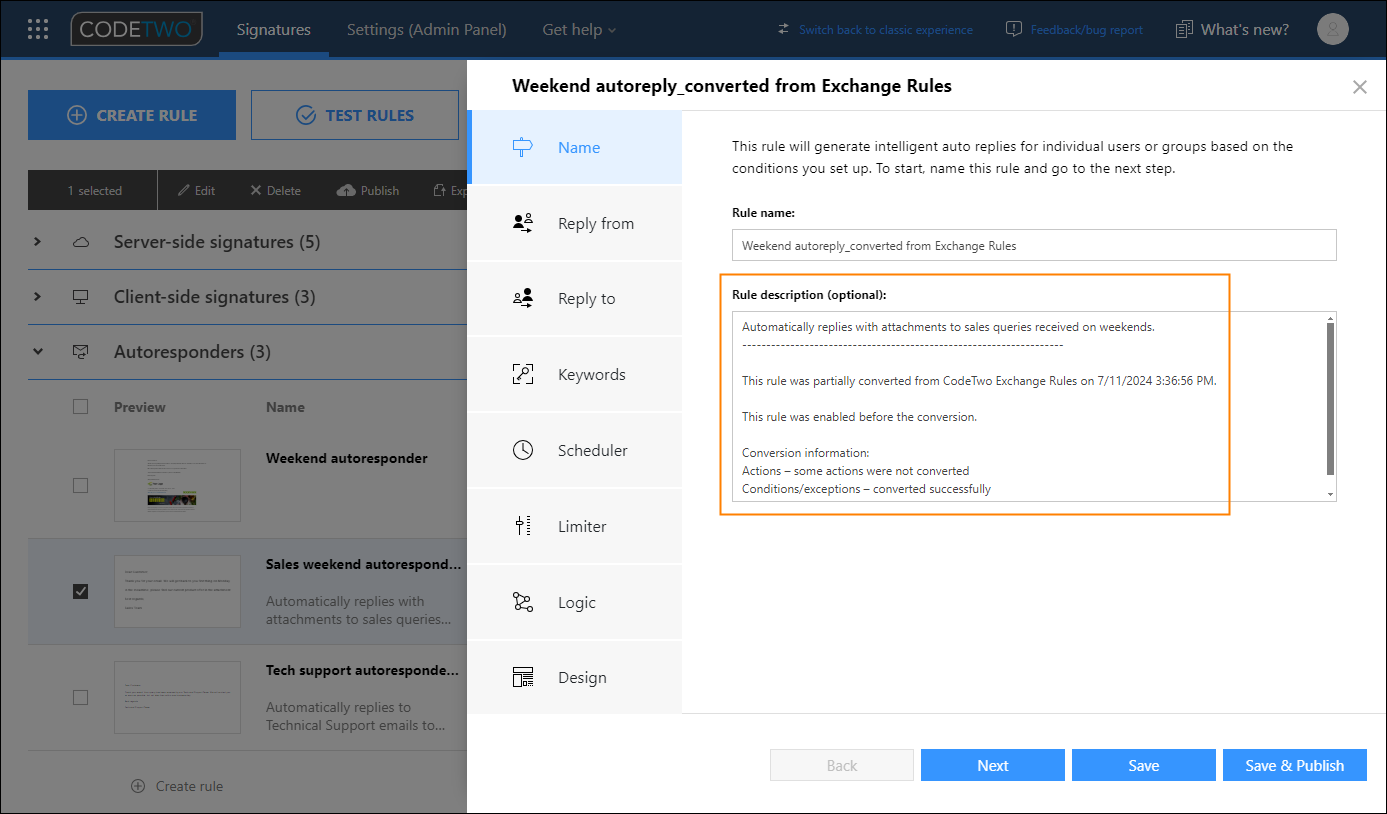
Task: Open the Weekend autoresponder preview thumbnail
Action: (x=177, y=485)
